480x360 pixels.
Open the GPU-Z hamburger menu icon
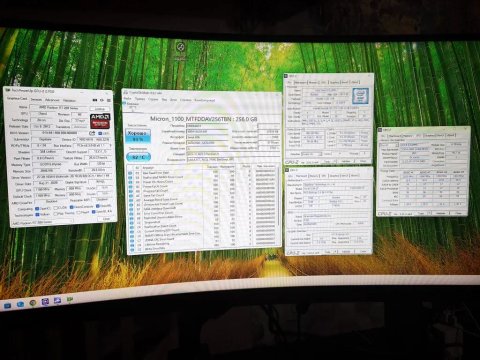coord(109,100)
